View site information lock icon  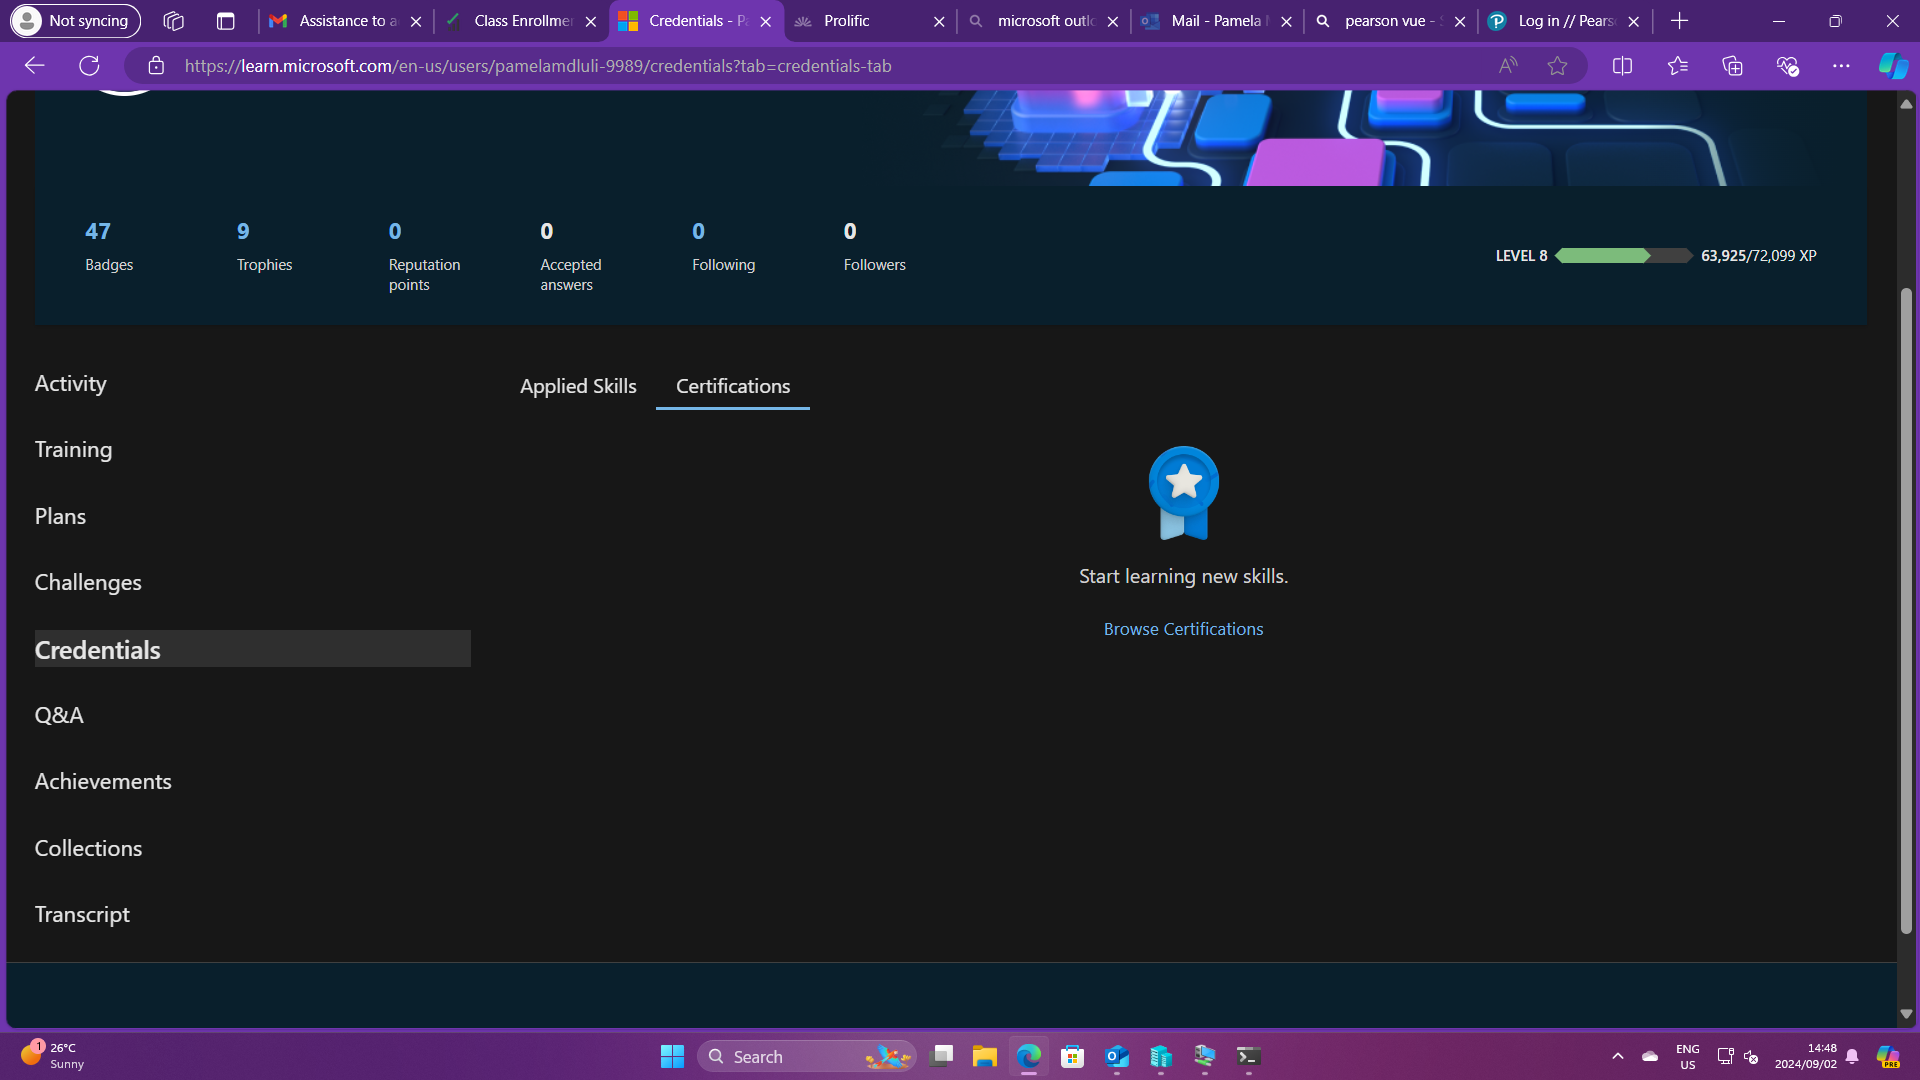click(x=156, y=66)
